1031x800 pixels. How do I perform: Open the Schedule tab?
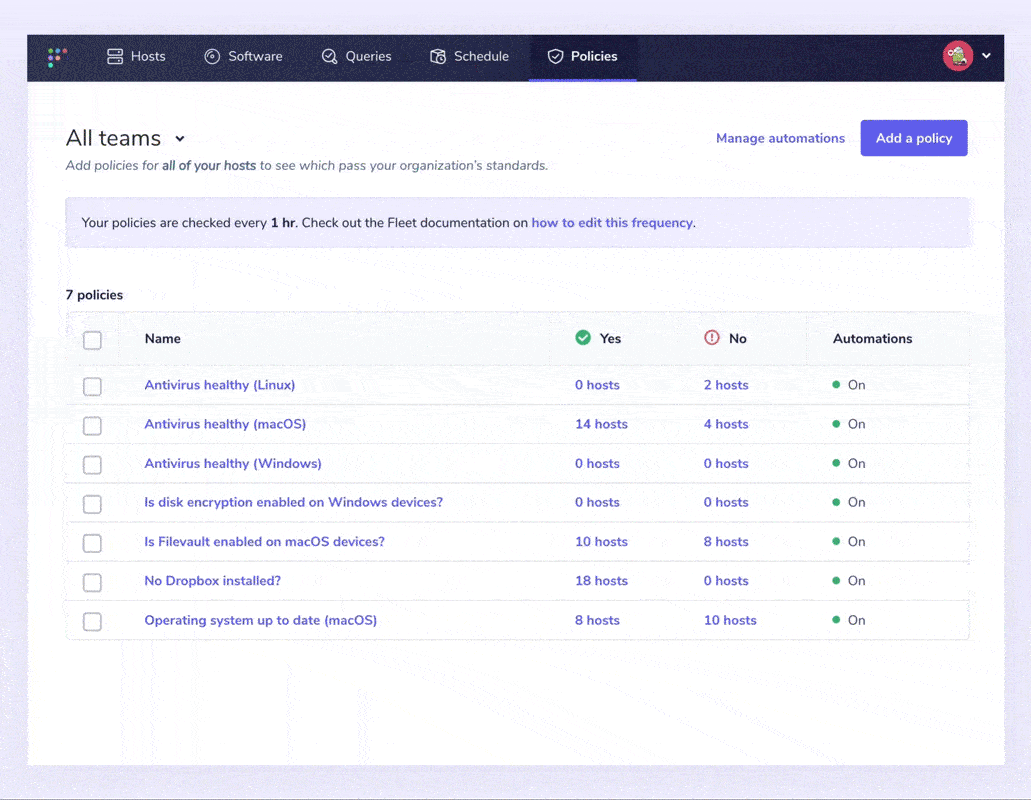coord(469,57)
